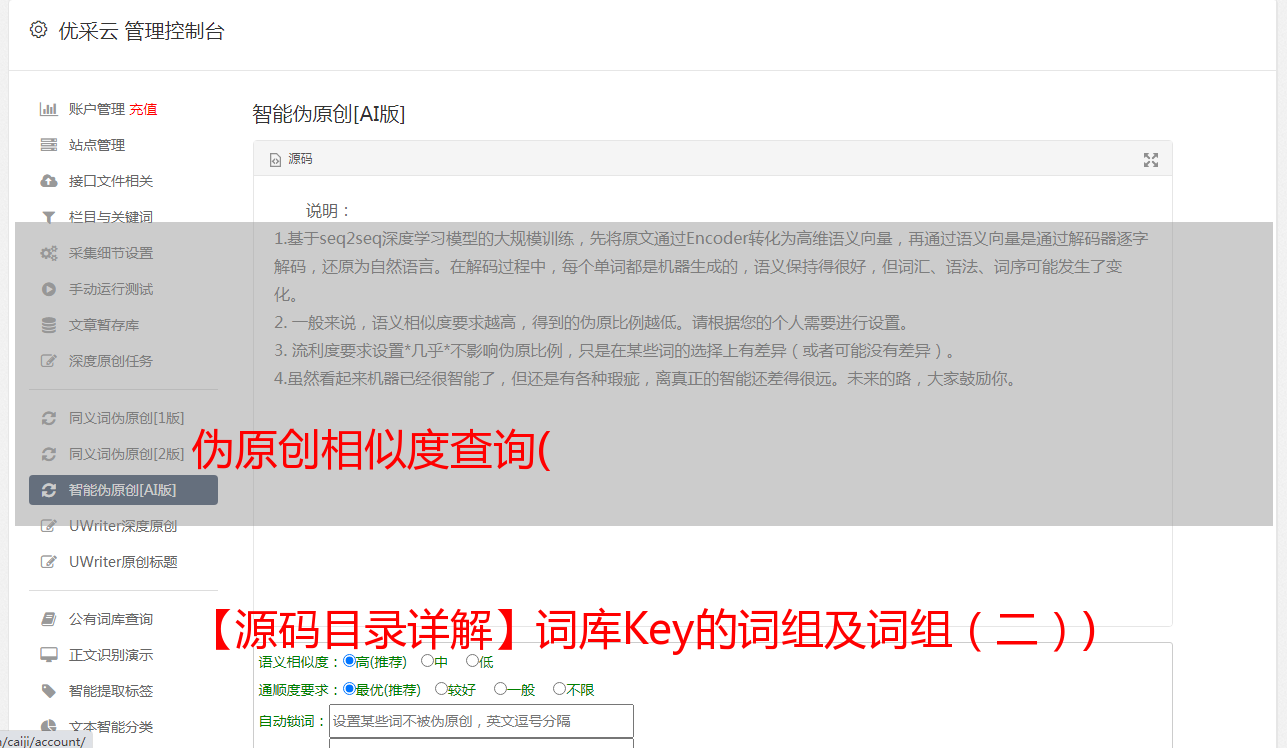Click the 智能提取标签 tag icon

click(48, 691)
